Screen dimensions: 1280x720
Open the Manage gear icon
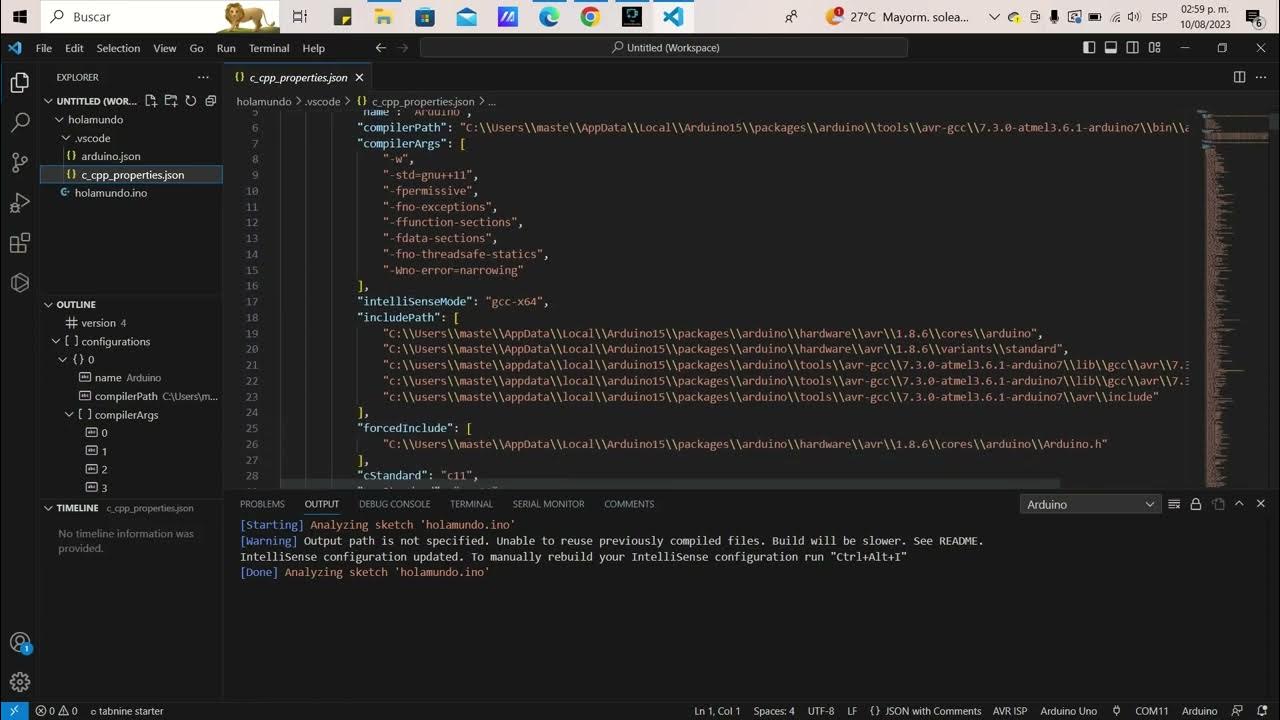click(x=19, y=683)
